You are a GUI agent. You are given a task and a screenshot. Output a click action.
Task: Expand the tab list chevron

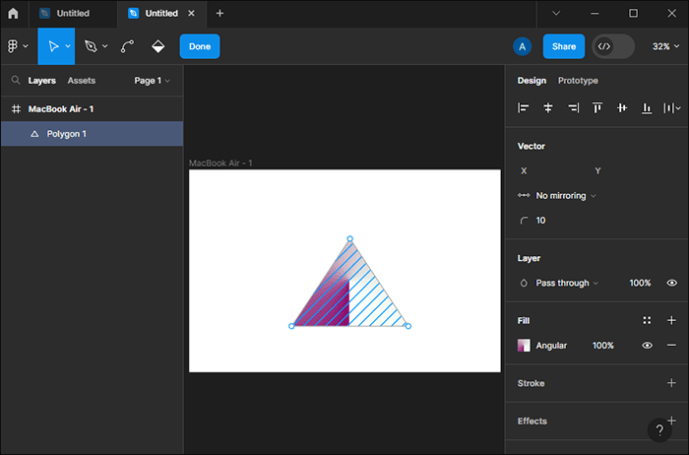click(x=556, y=13)
